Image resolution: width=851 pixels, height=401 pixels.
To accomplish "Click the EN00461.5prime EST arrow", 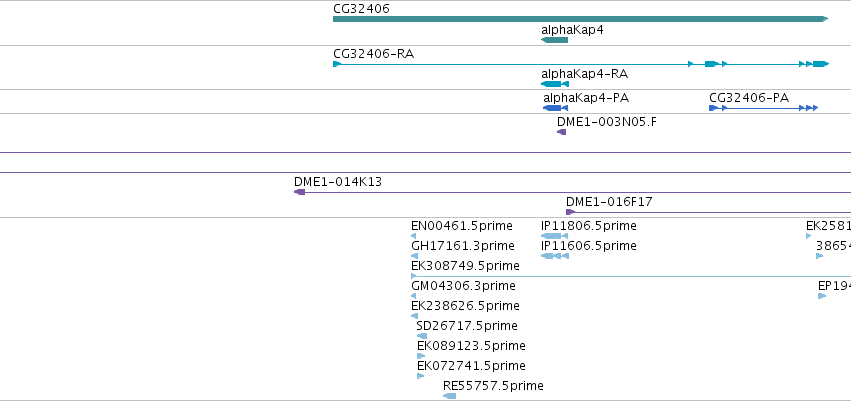I will point(414,236).
